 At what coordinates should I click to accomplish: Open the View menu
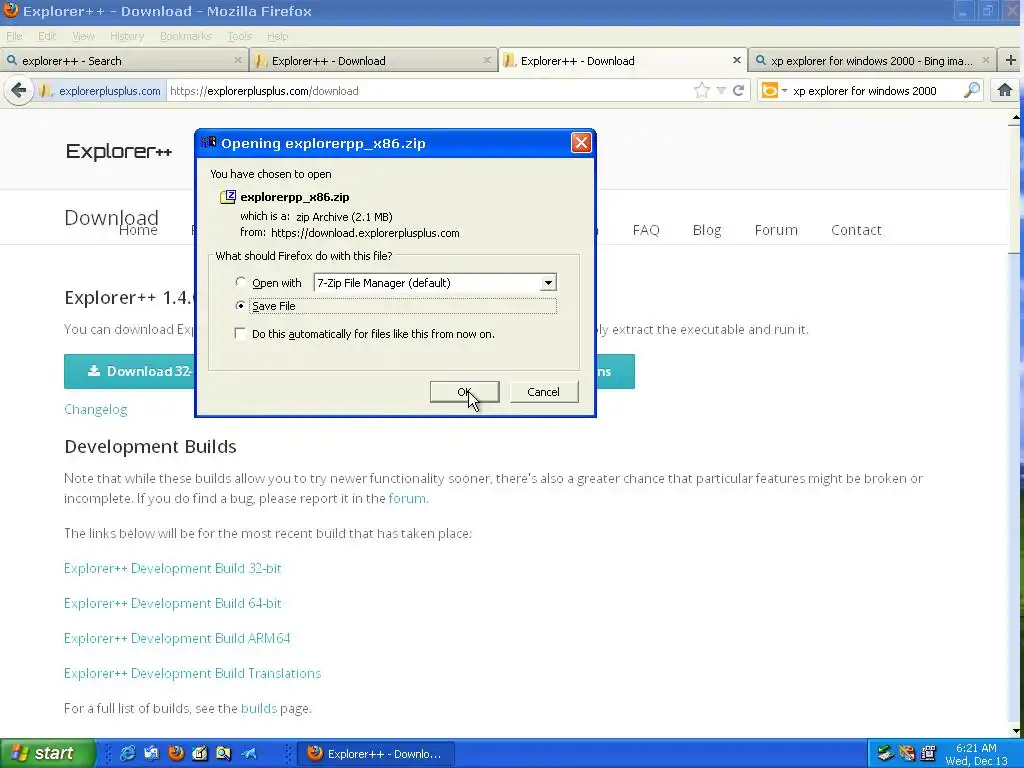pos(83,36)
